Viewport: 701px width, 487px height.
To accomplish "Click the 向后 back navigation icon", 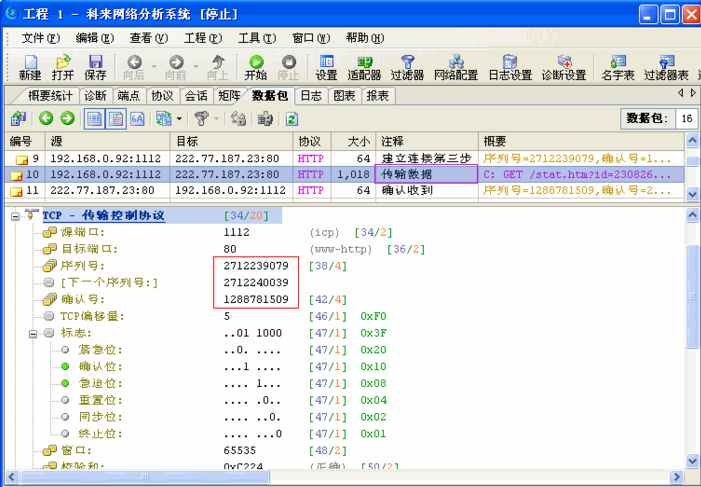I will [134, 68].
